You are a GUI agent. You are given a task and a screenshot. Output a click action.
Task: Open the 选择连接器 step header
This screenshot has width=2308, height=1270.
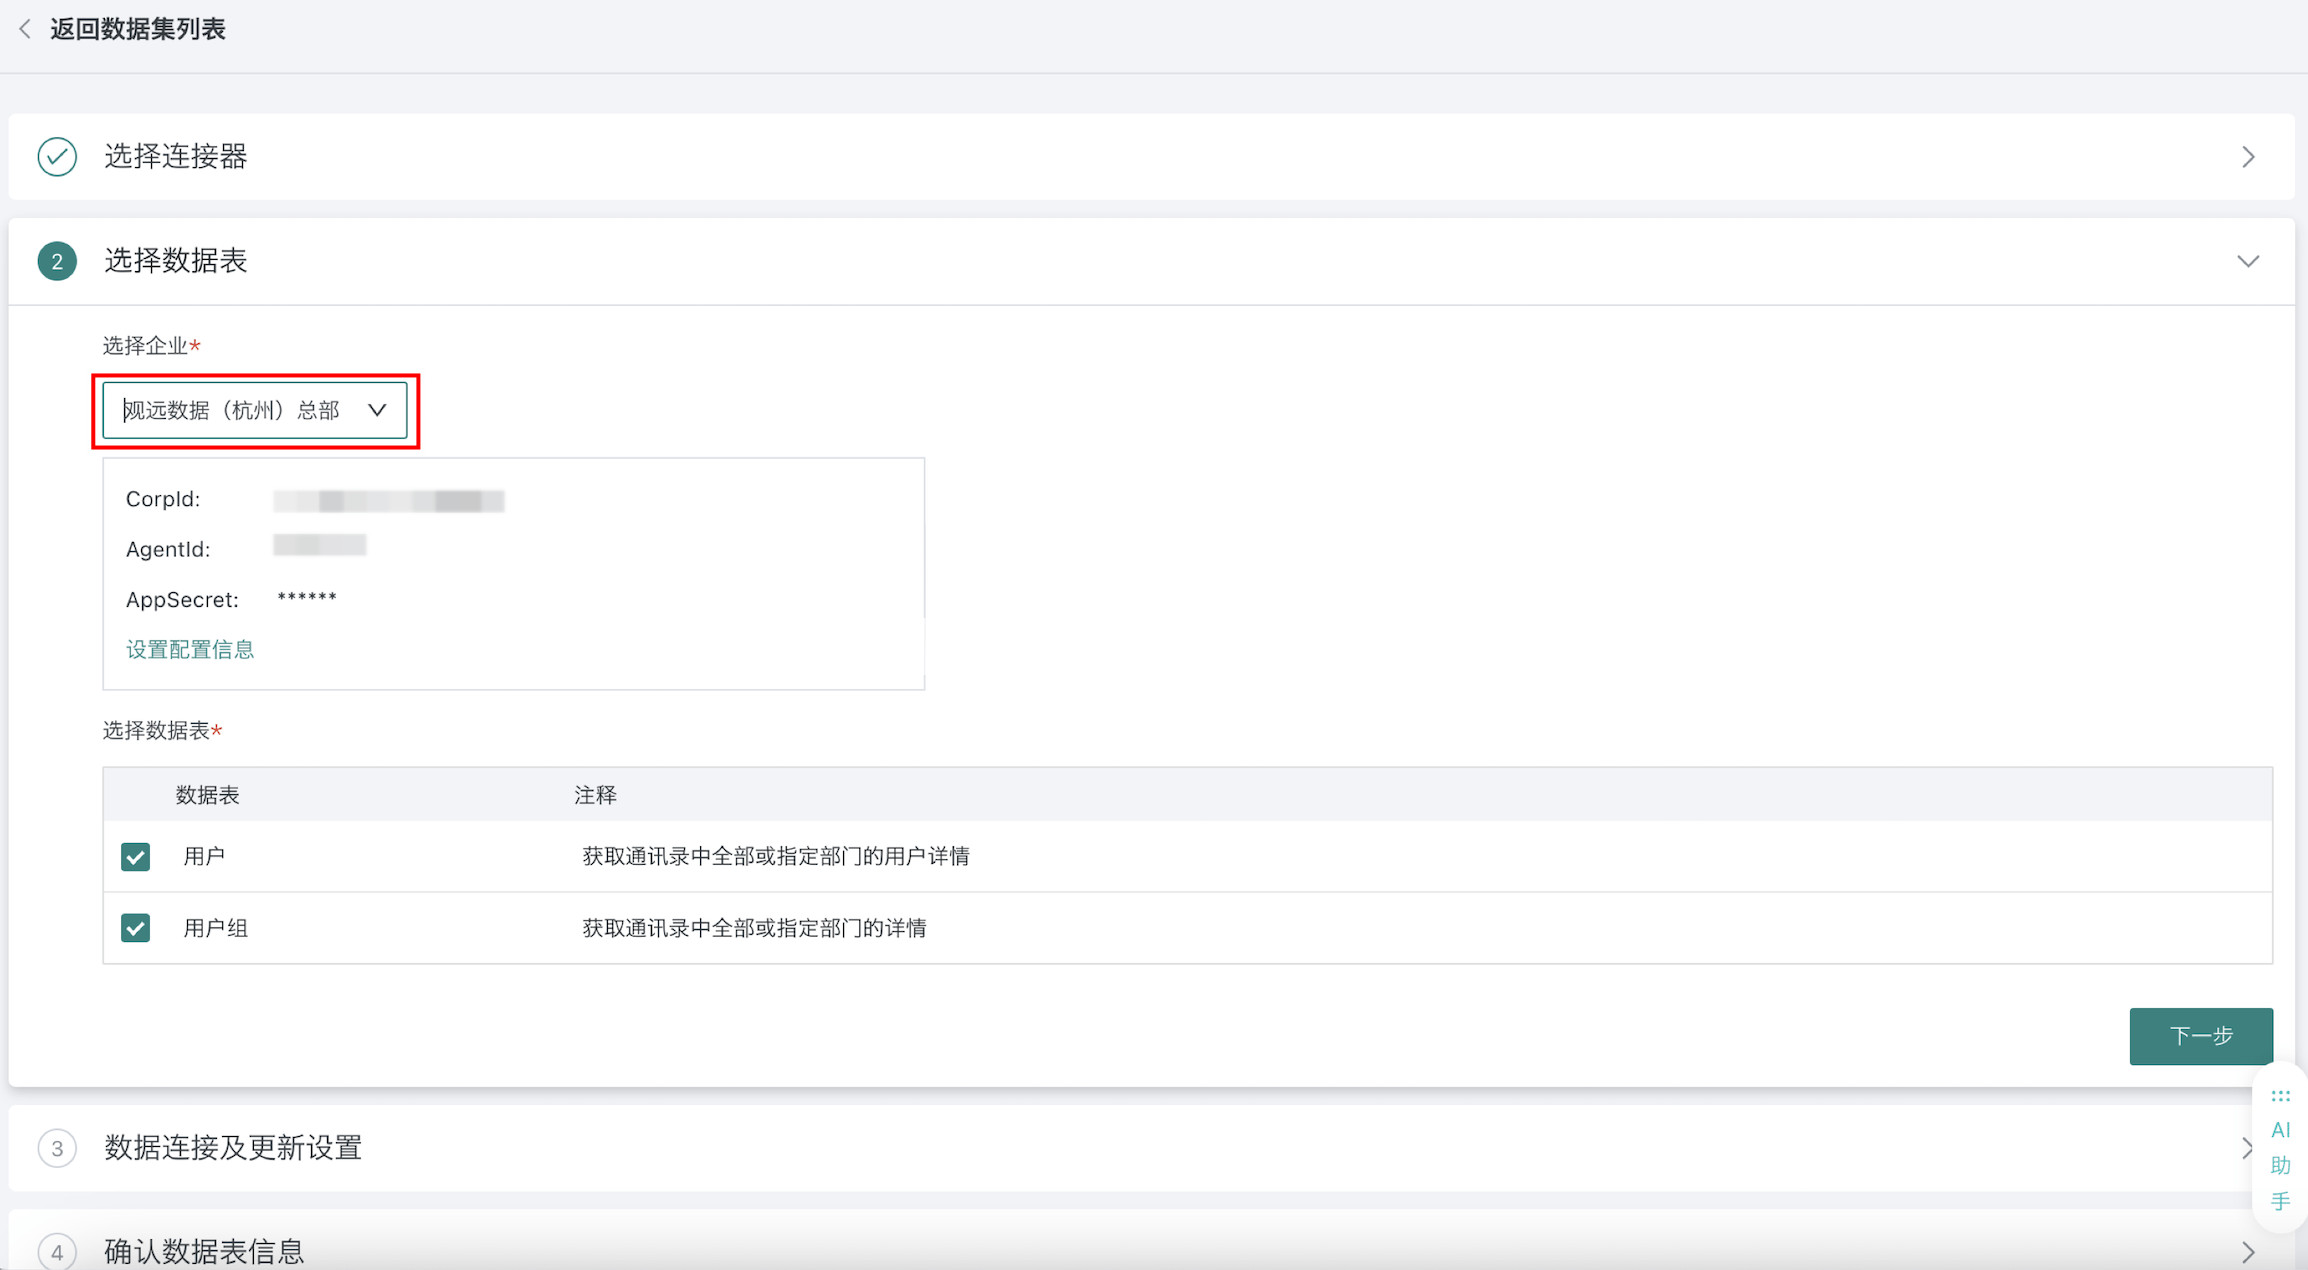[x=176, y=157]
